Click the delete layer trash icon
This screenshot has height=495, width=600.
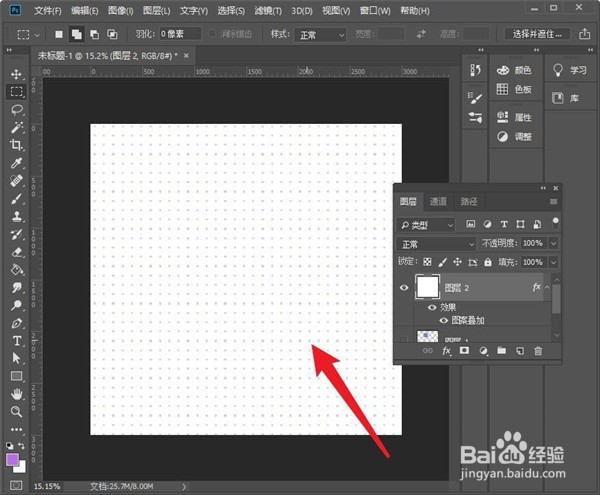pyautogui.click(x=538, y=351)
